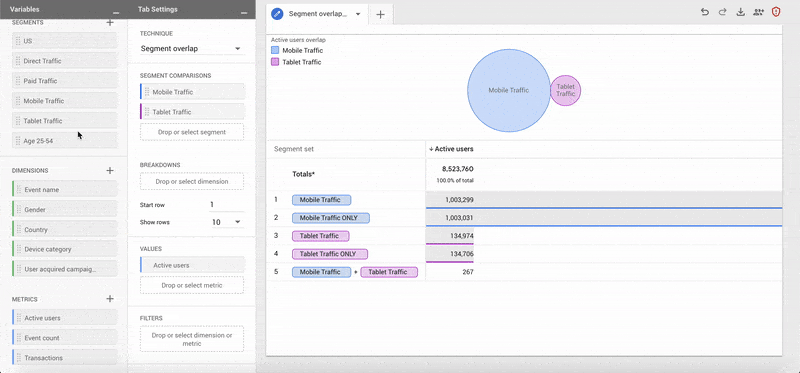Click Drop or select dimension or metric filter
800x373 pixels.
coord(192,339)
